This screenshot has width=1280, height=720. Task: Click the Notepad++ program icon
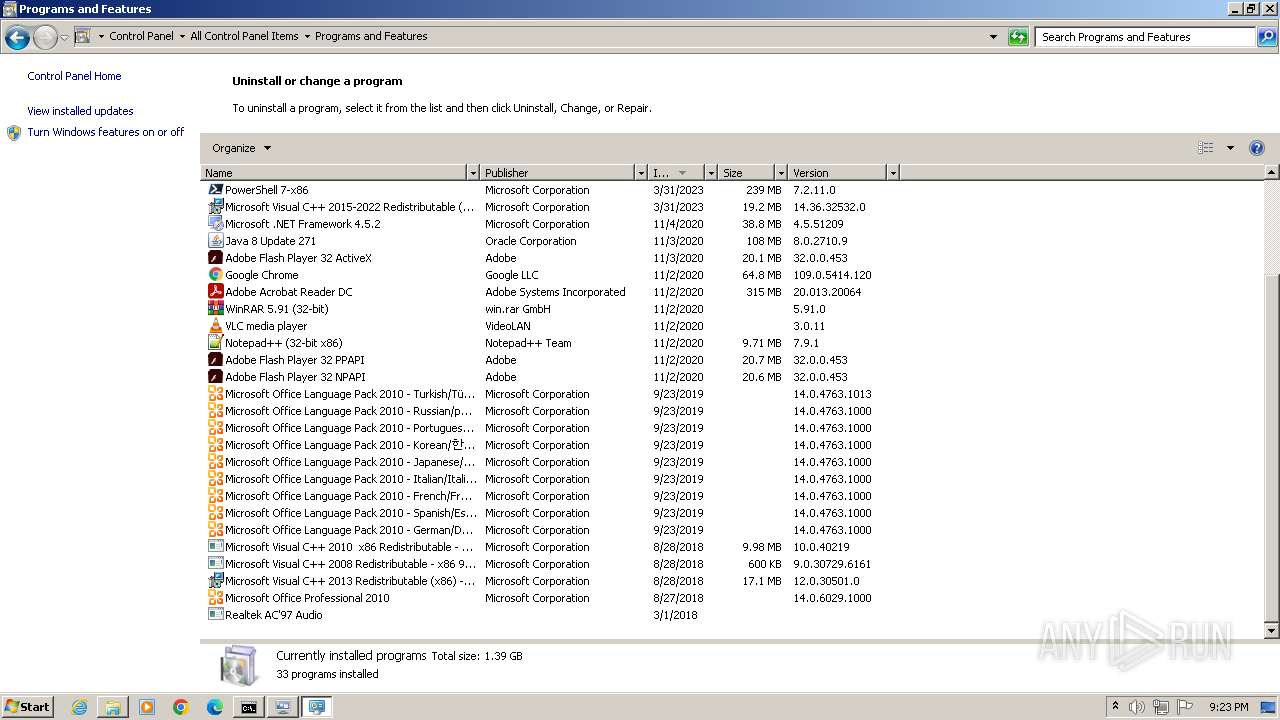coord(215,343)
